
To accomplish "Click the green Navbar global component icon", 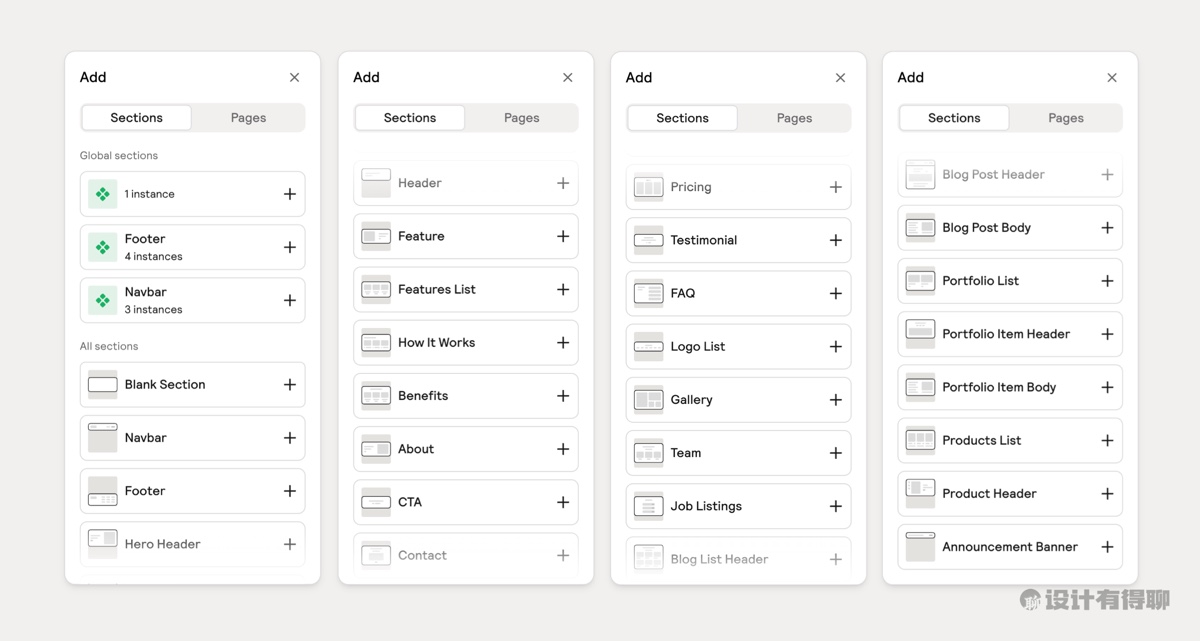I will coord(103,300).
